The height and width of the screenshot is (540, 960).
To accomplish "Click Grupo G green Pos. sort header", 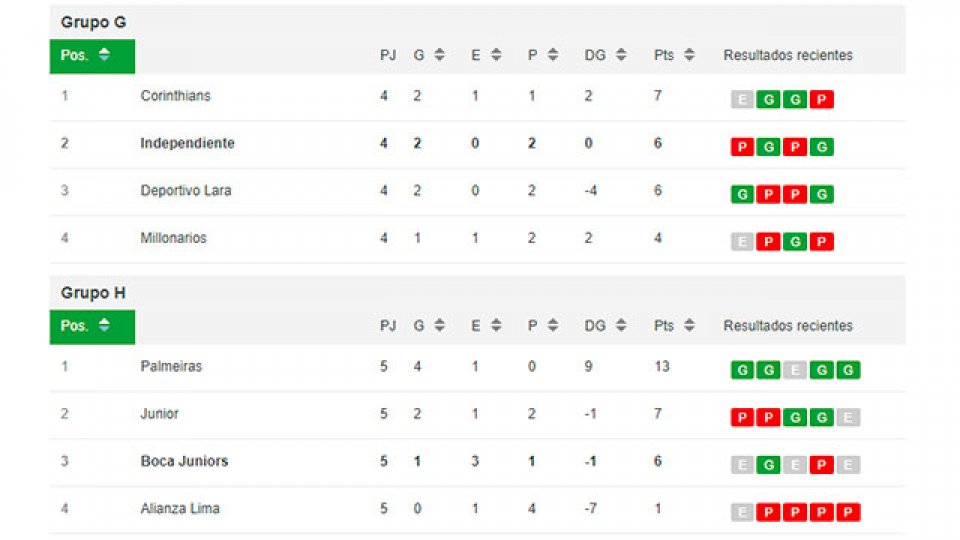I will (92, 56).
